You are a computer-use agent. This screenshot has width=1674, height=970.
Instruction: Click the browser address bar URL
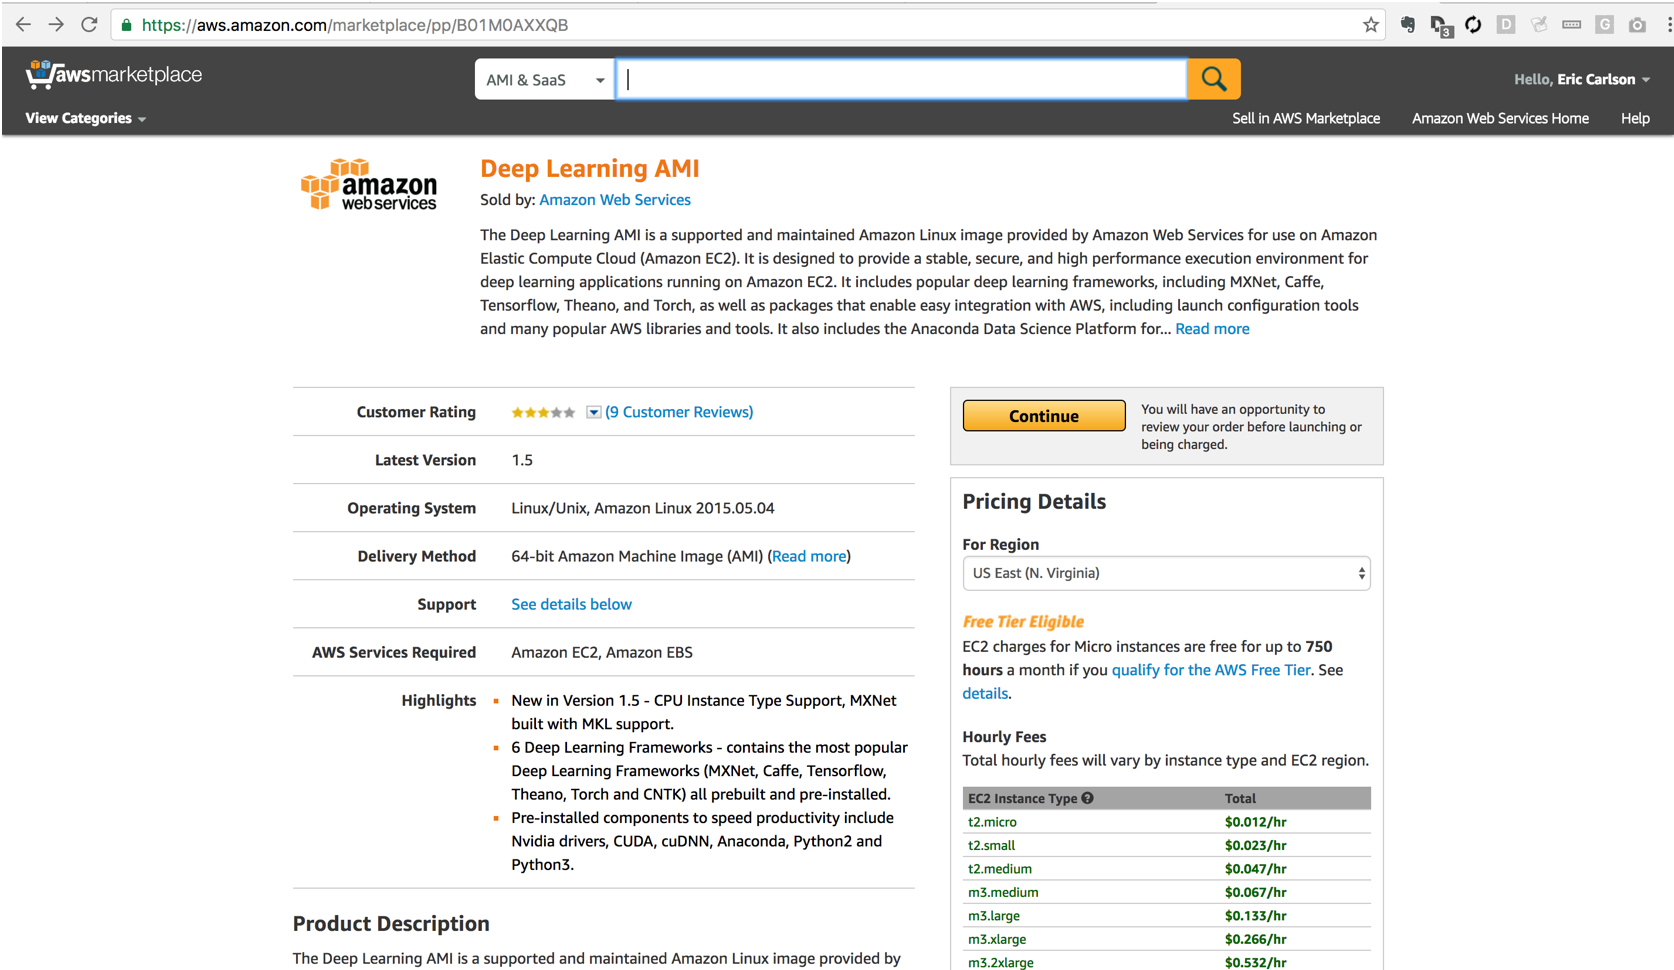[354, 25]
